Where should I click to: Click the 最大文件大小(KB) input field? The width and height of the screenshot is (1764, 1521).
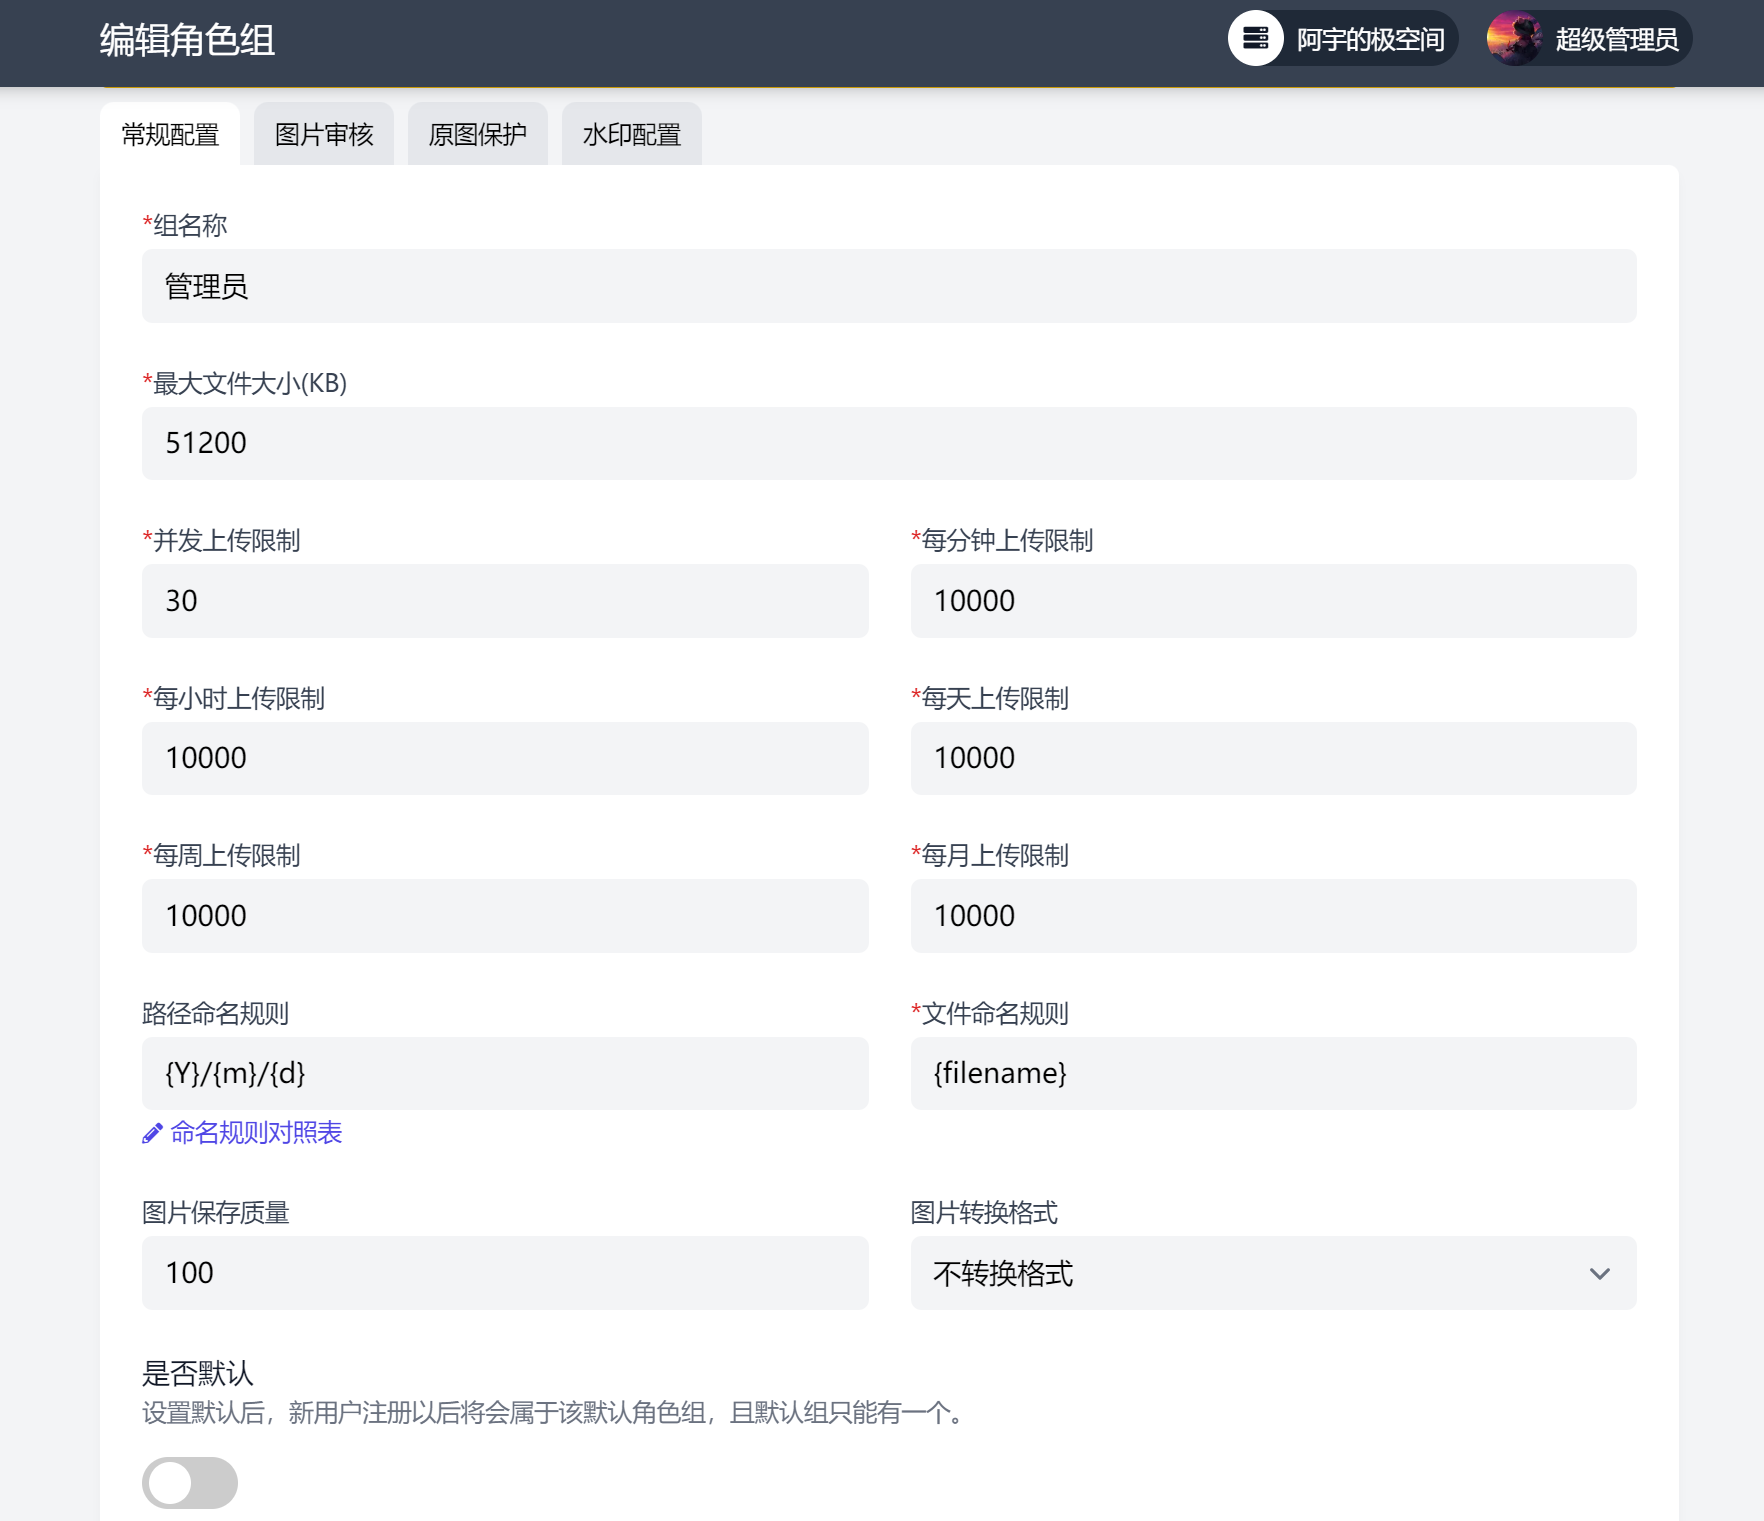pos(888,443)
